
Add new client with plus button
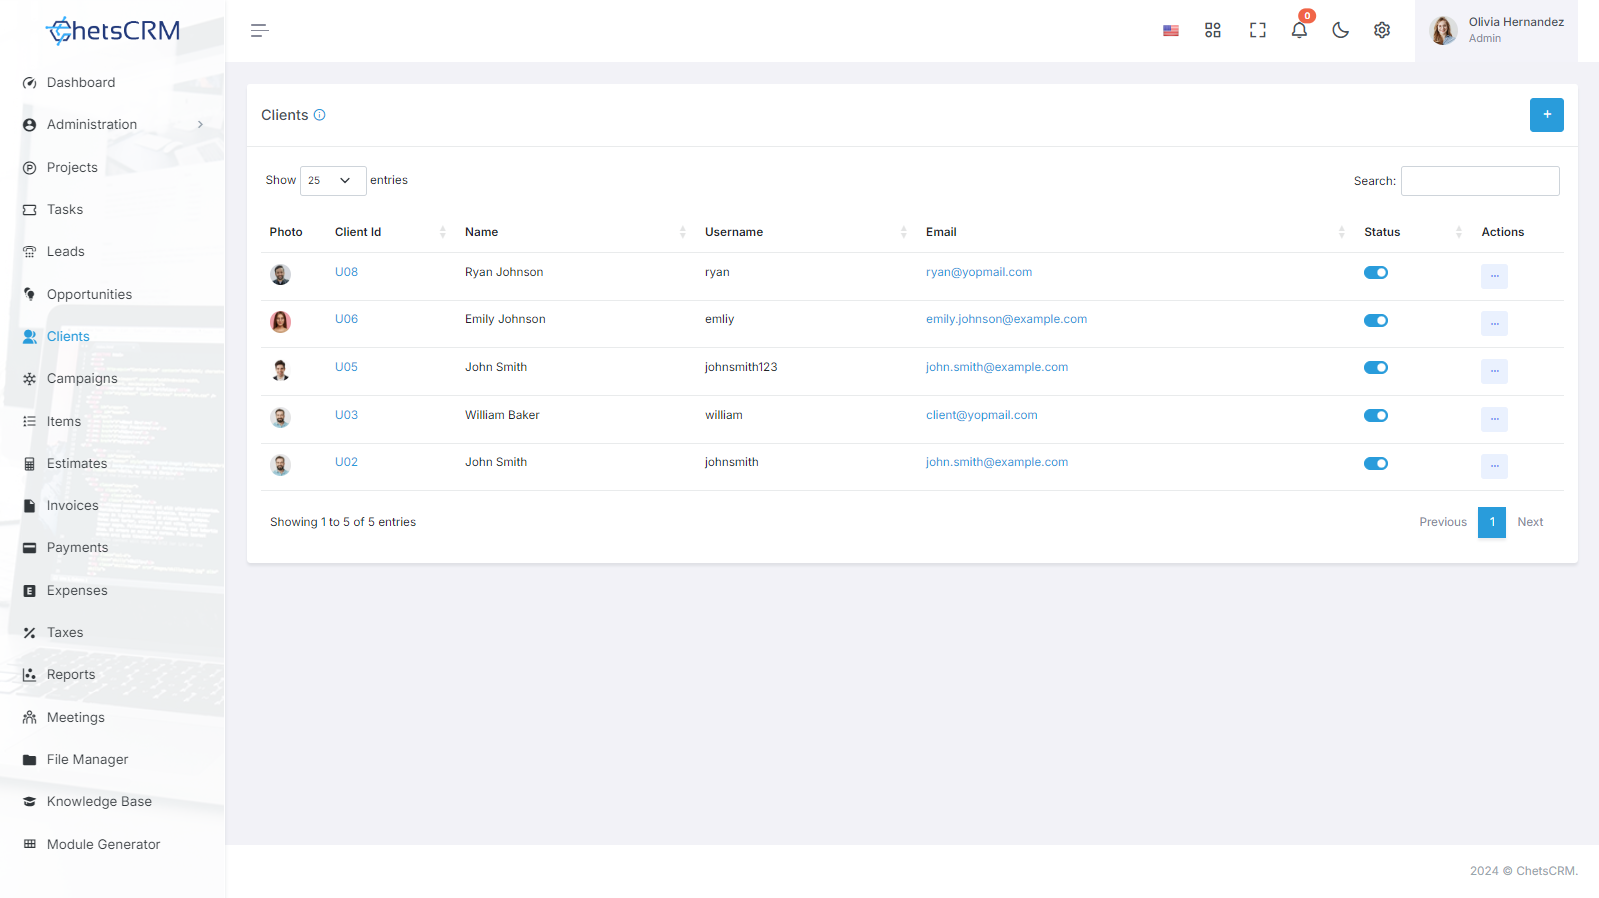(x=1547, y=115)
